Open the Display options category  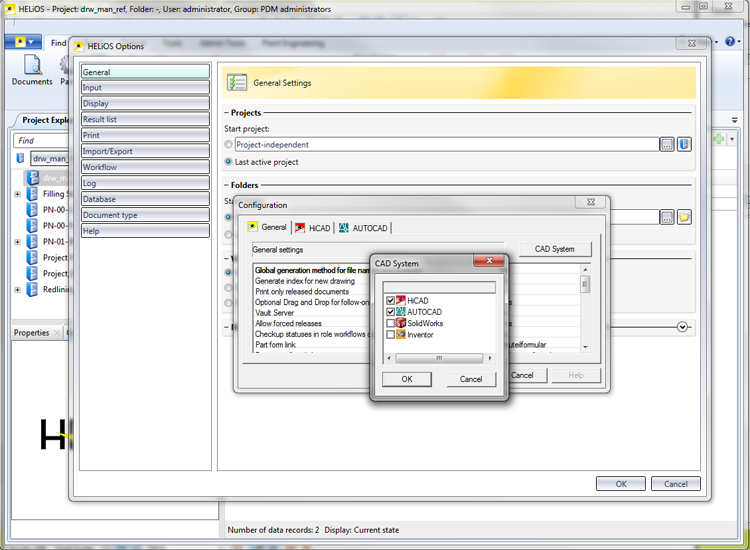(x=145, y=103)
